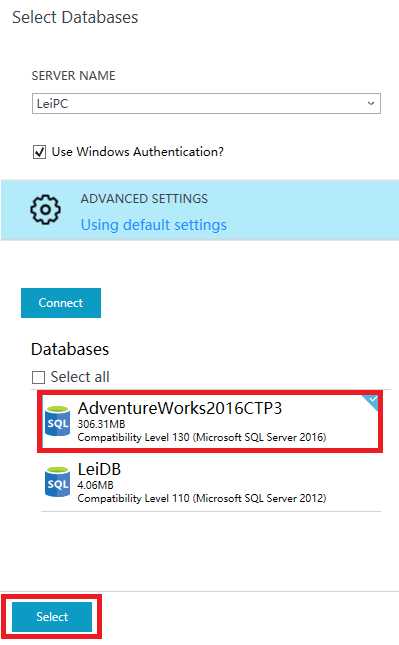Click Compatibility Level 130 description line
The height and width of the screenshot is (645, 399).
[202, 437]
